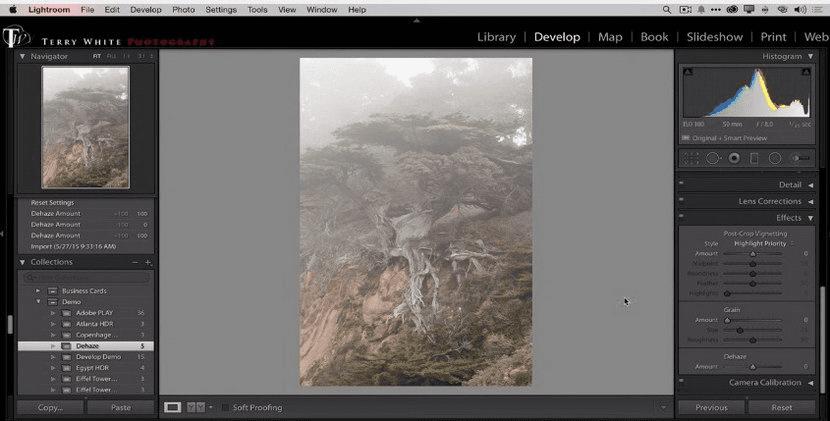This screenshot has width=830, height=421.
Task: Click the Grain Amount slider
Action: (x=752, y=320)
